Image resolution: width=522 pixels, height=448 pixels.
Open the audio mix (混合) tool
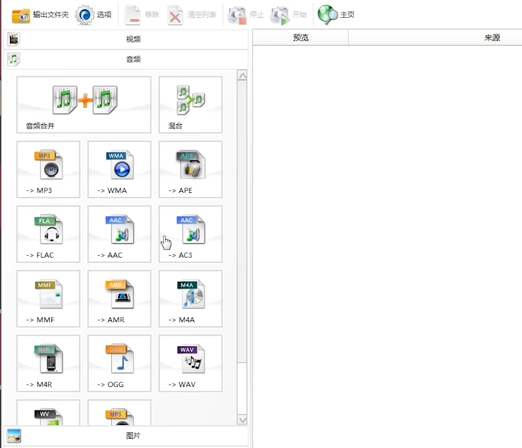point(191,105)
